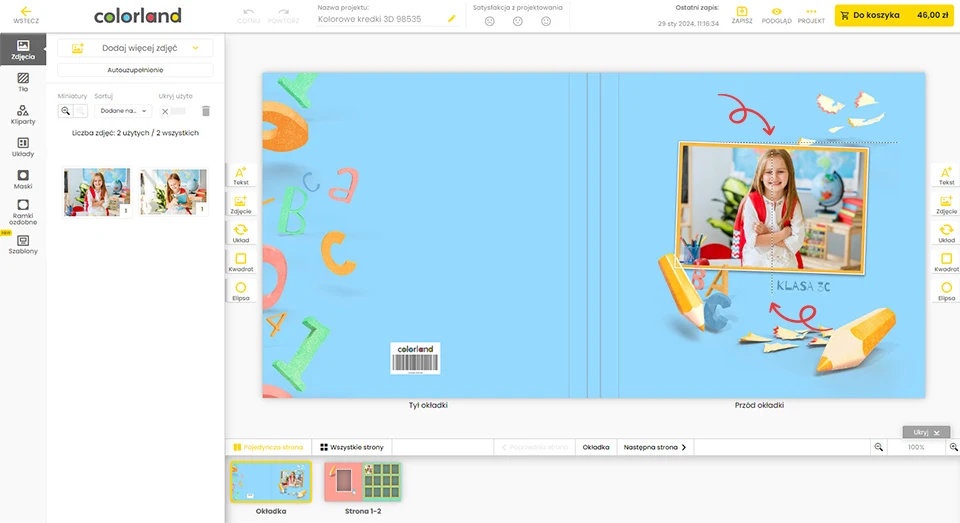The image size is (960, 523).
Task: Add photo with left Zdjęcie tool
Action: click(x=241, y=204)
